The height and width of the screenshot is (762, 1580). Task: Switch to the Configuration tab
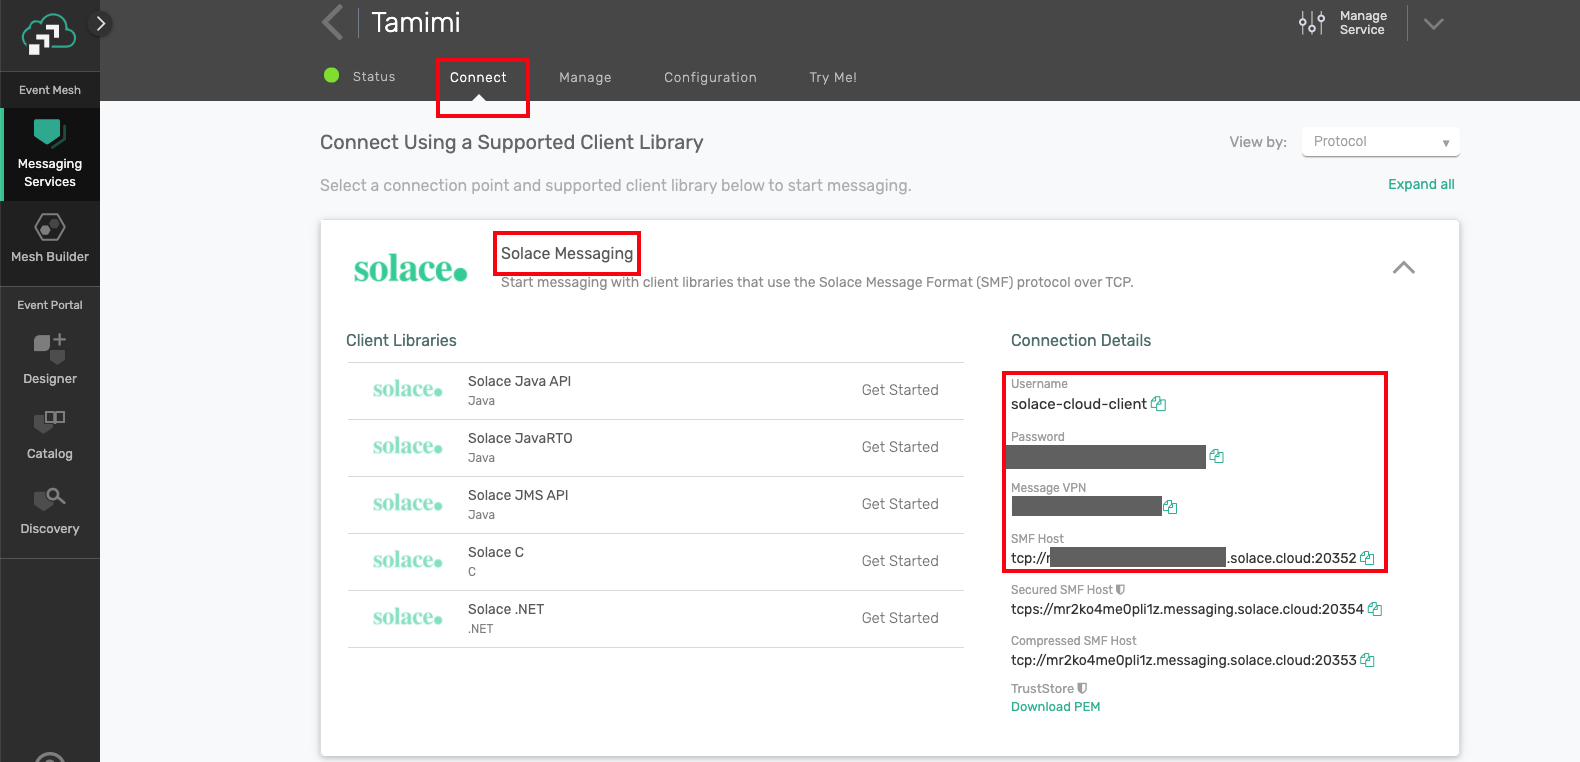[710, 77]
